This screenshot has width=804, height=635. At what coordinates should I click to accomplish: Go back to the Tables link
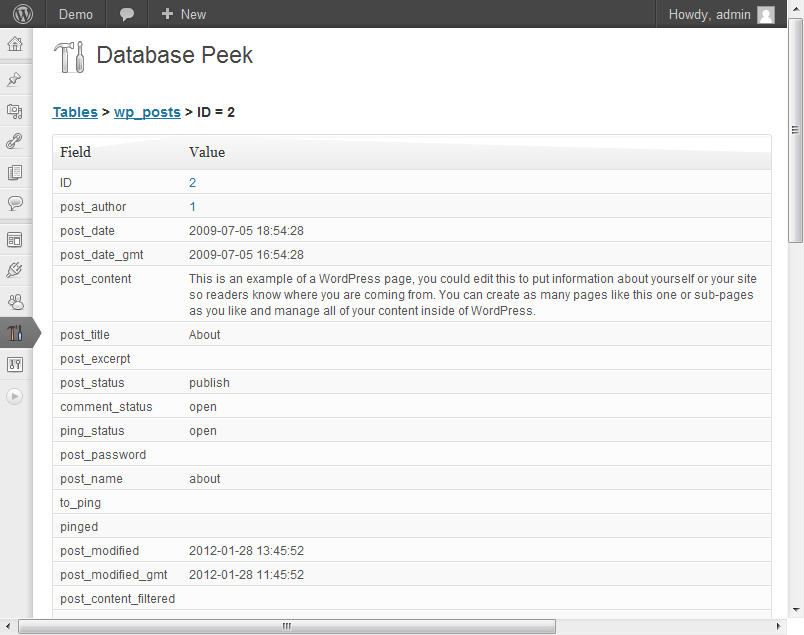(x=75, y=112)
